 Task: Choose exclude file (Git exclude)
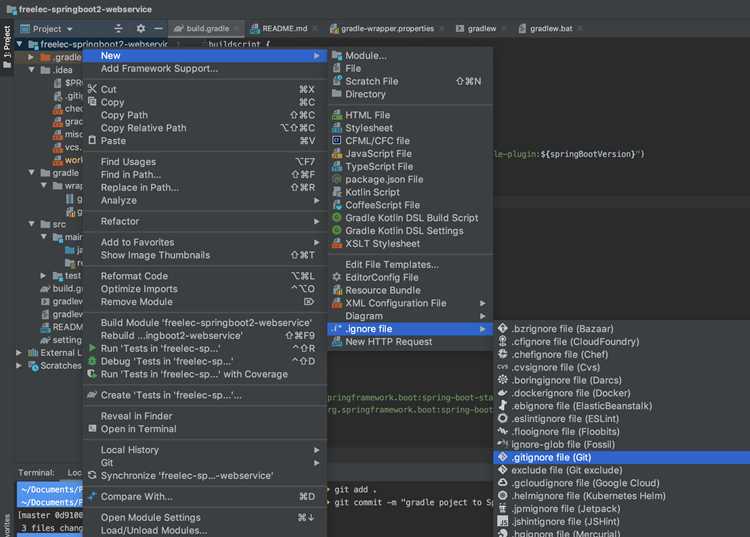click(x=621, y=470)
